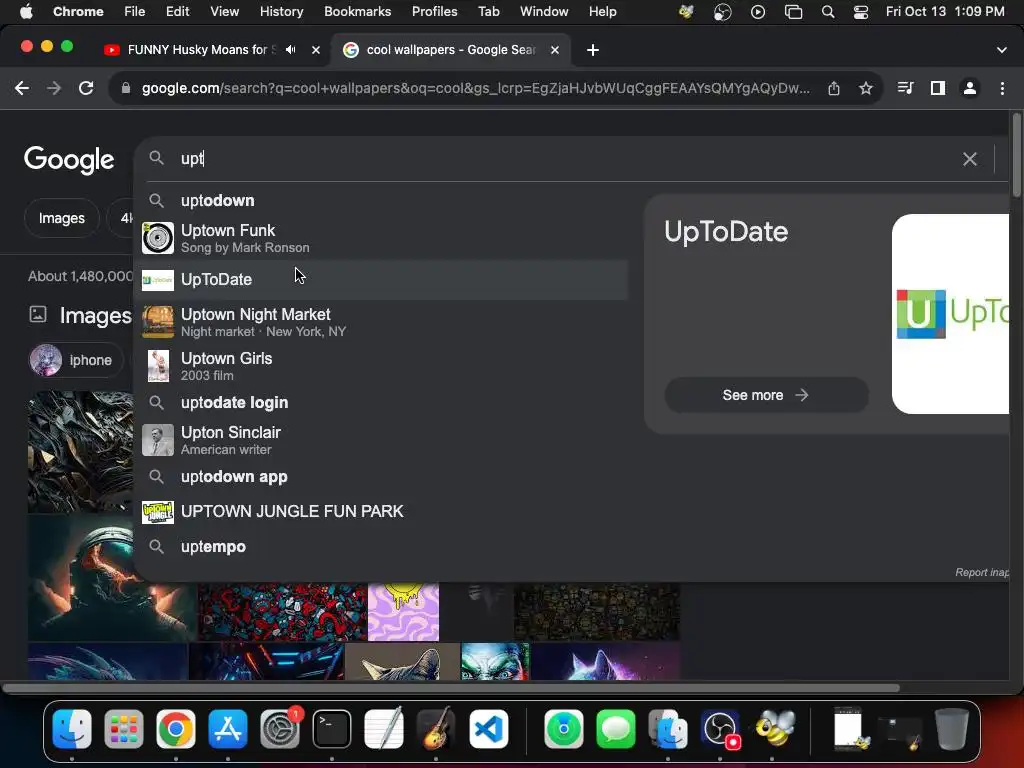Image resolution: width=1024 pixels, height=768 pixels.
Task: Open the Bookmarks menu
Action: click(357, 11)
